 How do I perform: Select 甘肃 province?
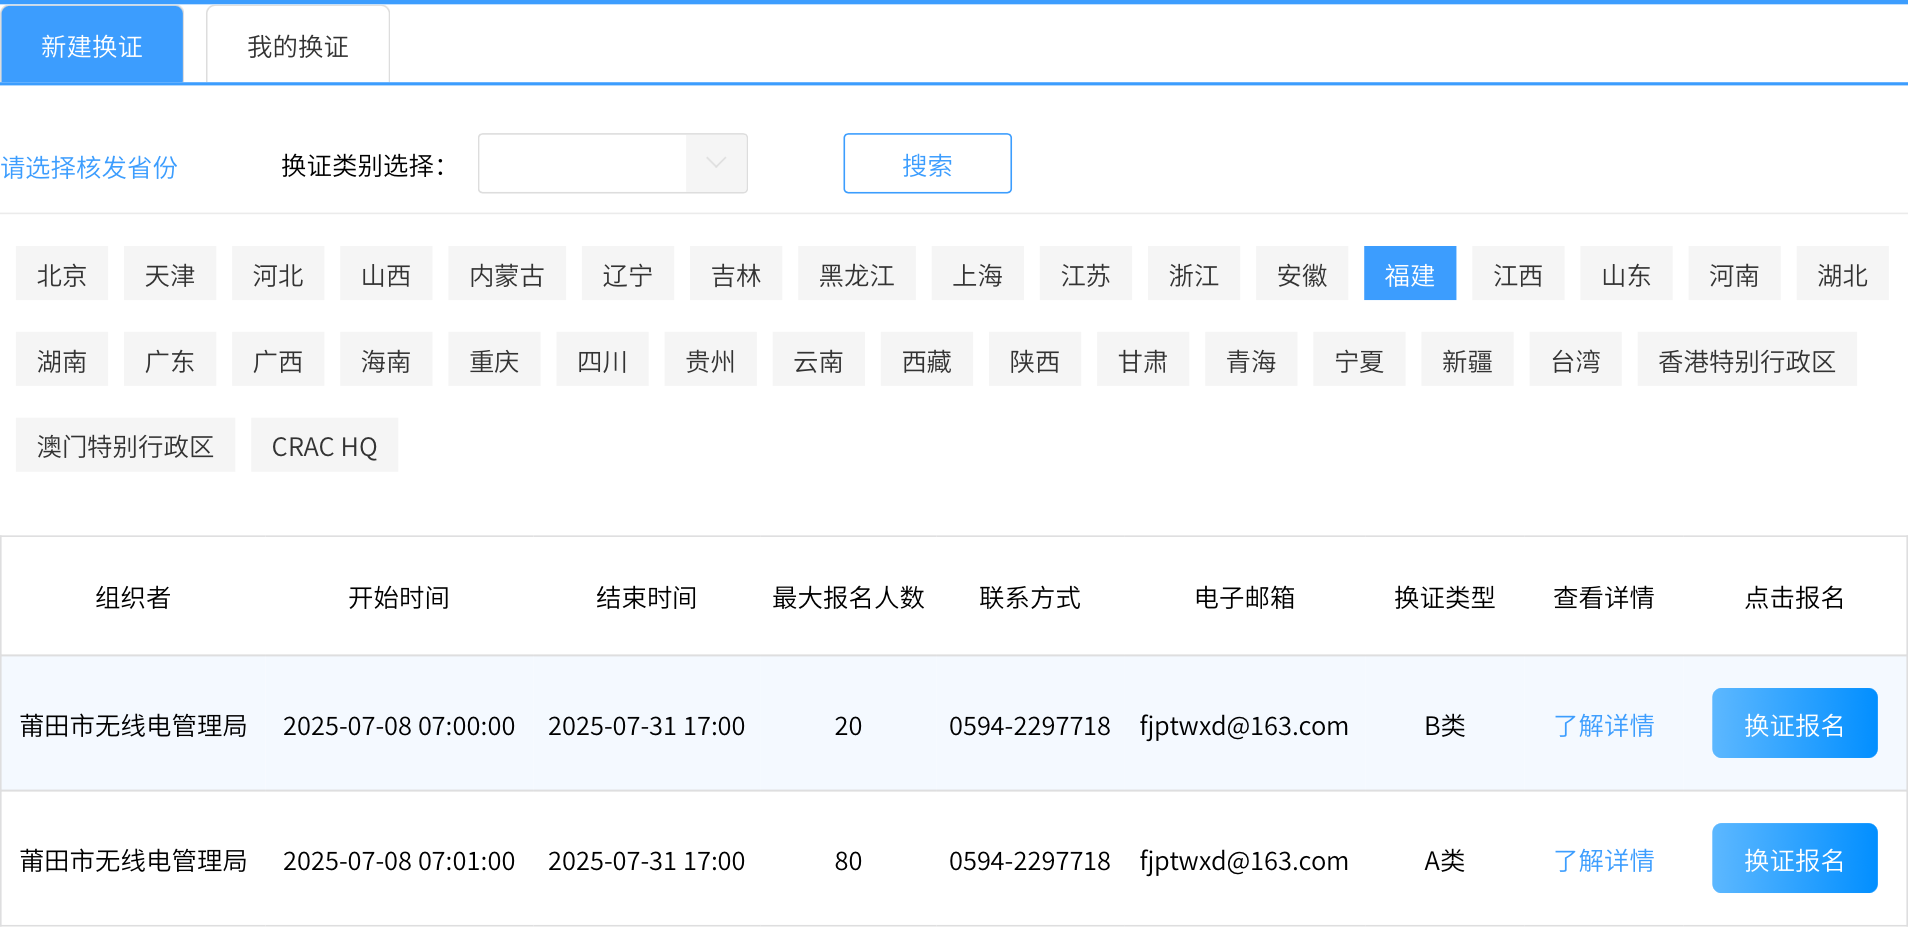(x=1143, y=359)
